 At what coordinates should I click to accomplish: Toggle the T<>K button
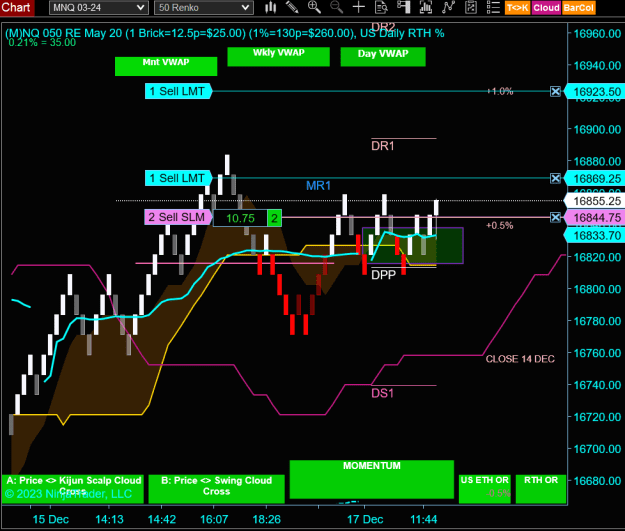click(x=518, y=8)
